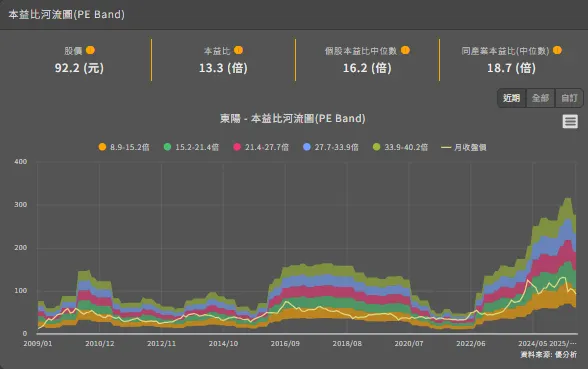Viewport: 588px width, 369px height.
Task: Click the 400 y-axis label
Action: tap(21, 162)
